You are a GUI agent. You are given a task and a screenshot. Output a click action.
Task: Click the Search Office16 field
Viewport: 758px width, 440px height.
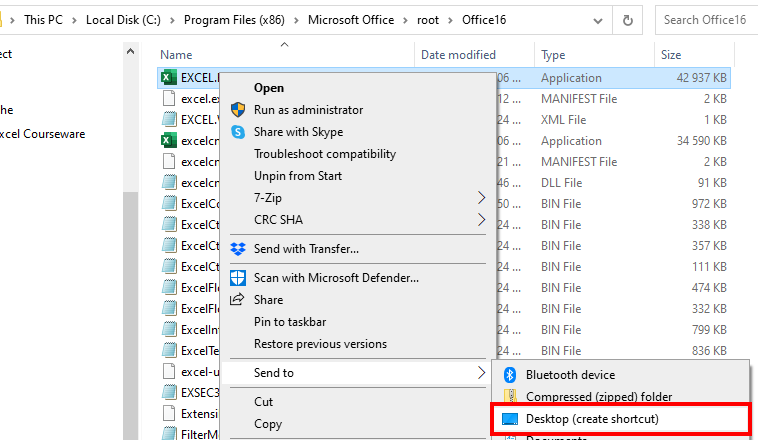pyautogui.click(x=706, y=19)
